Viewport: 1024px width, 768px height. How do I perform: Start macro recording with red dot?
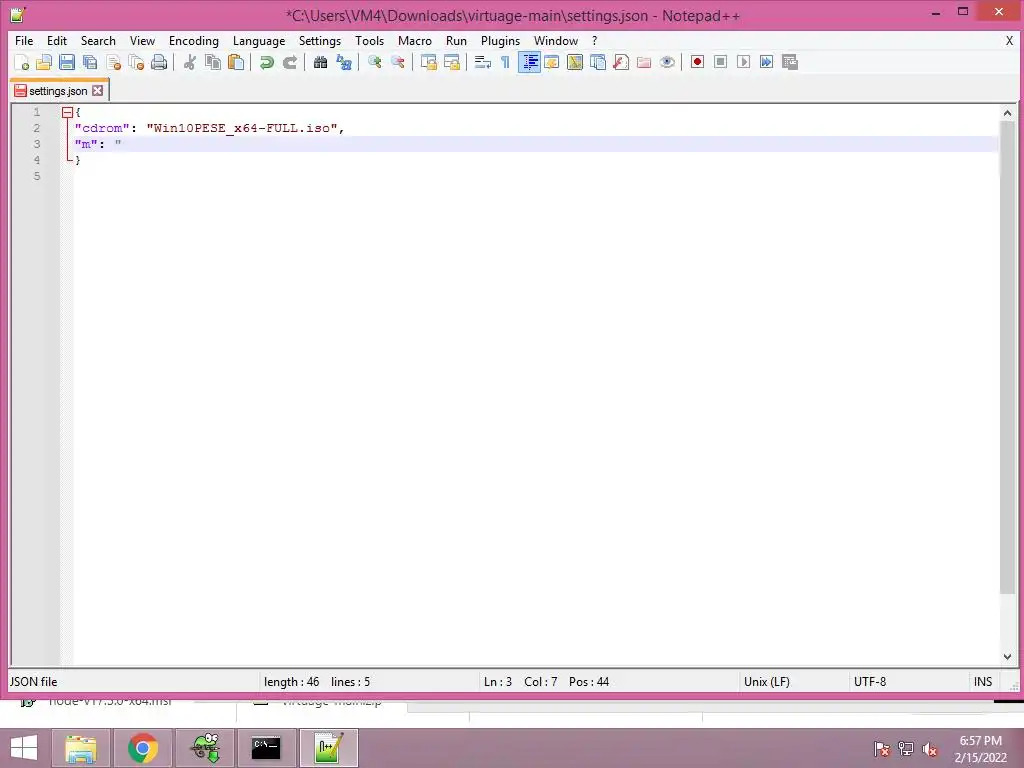click(x=697, y=62)
